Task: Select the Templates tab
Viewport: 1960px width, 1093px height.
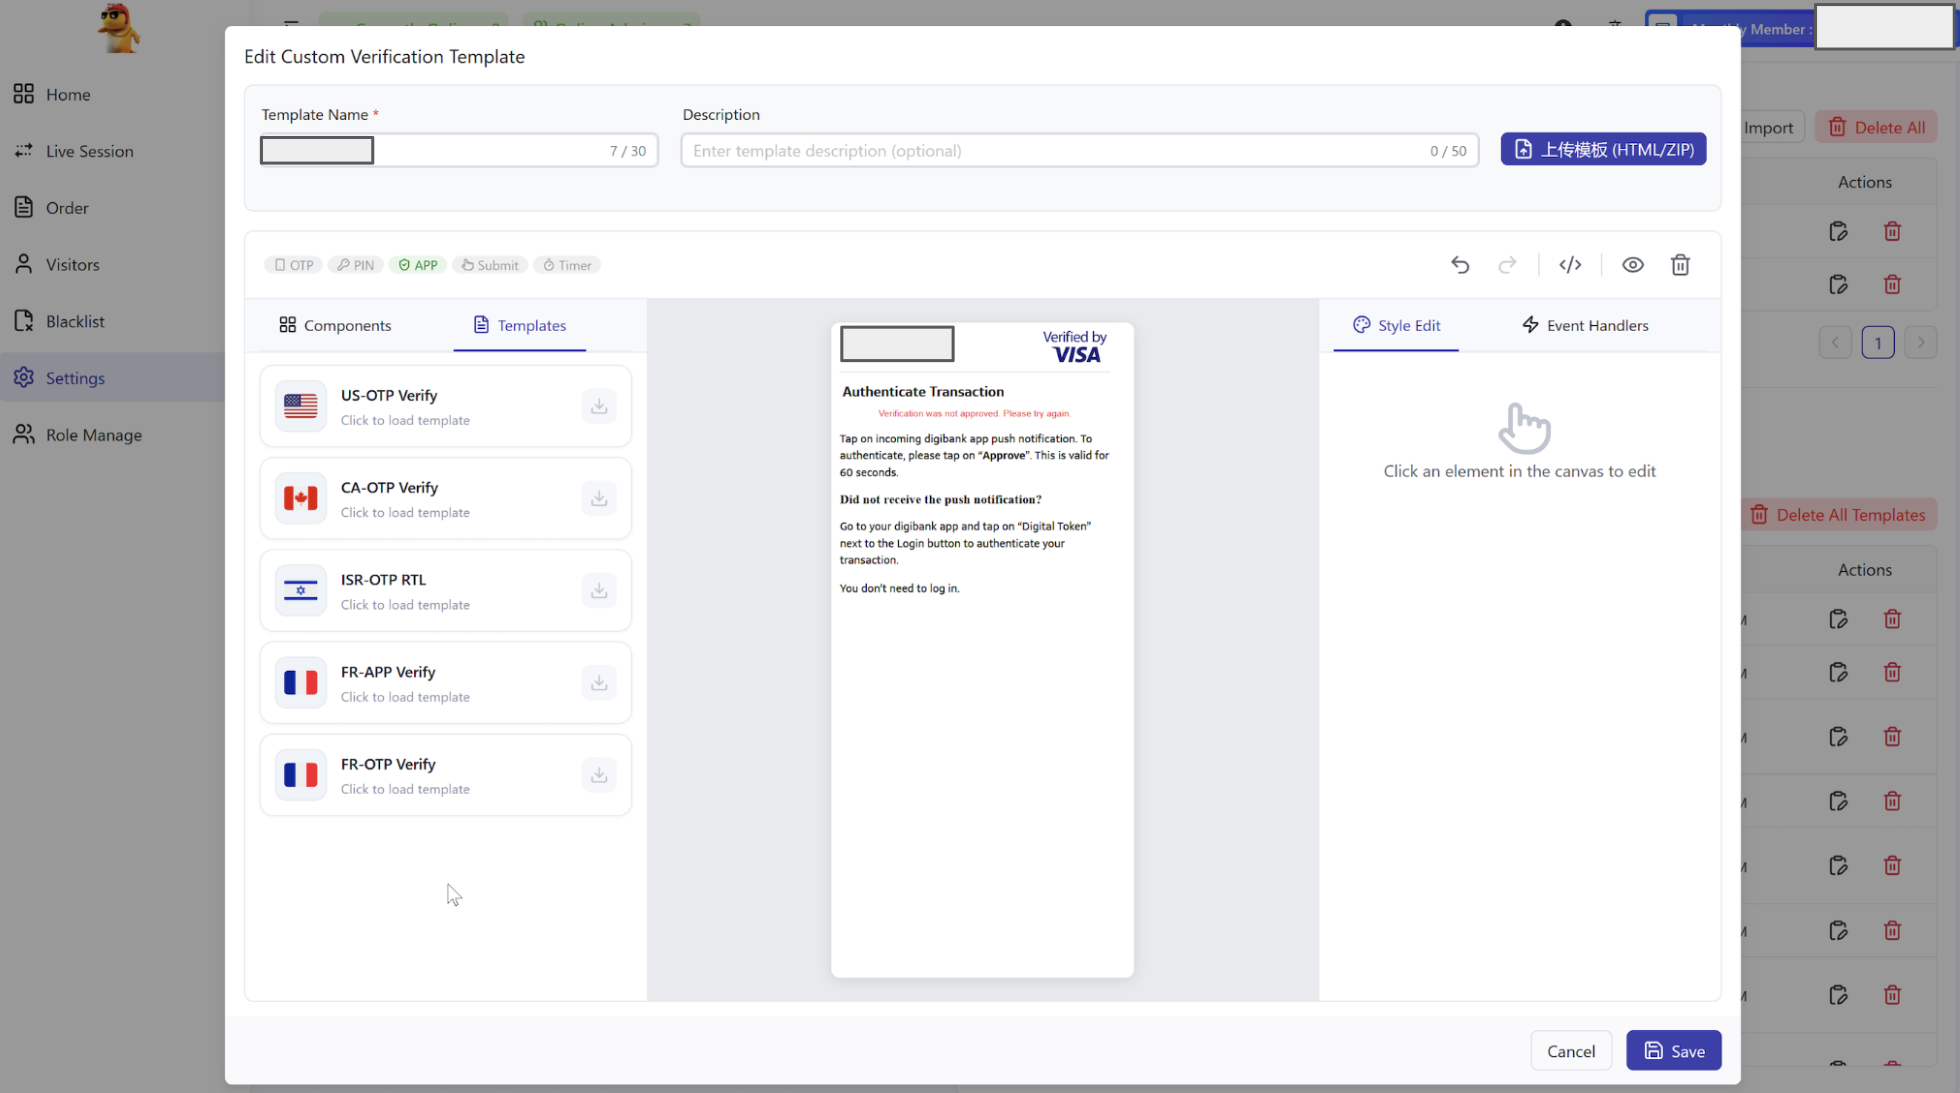Action: pyautogui.click(x=519, y=325)
